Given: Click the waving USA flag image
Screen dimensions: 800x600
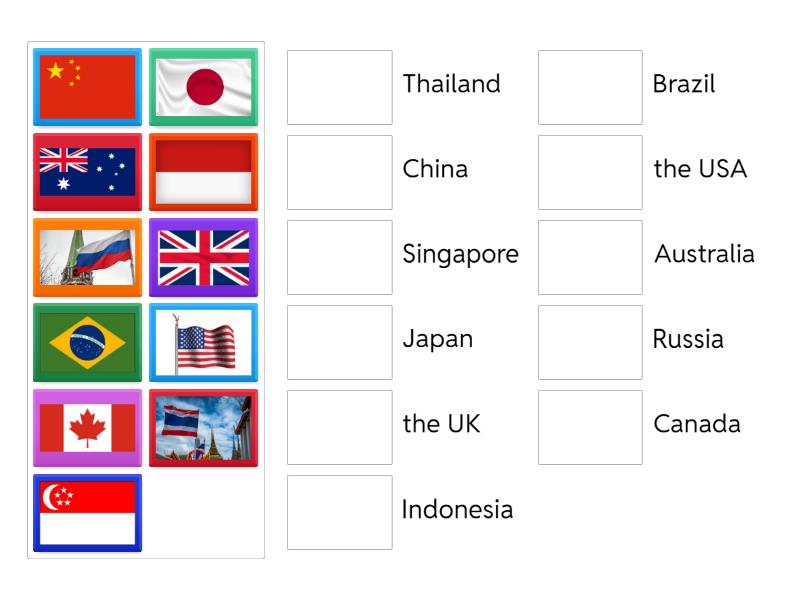Looking at the screenshot, I should (203, 342).
